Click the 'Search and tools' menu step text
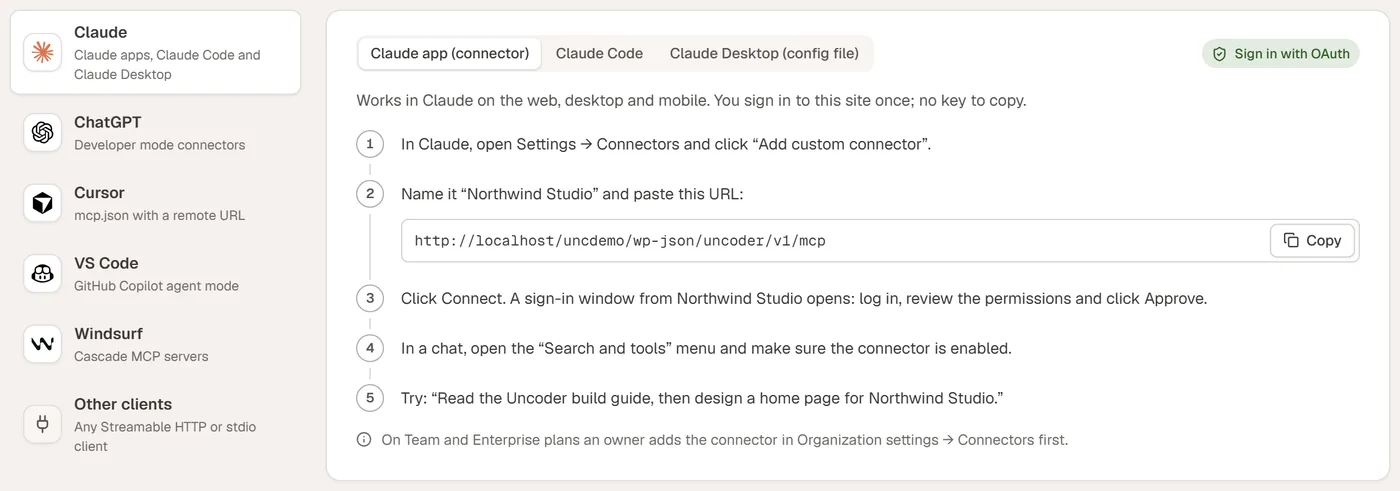The height and width of the screenshot is (491, 1400). tap(706, 348)
